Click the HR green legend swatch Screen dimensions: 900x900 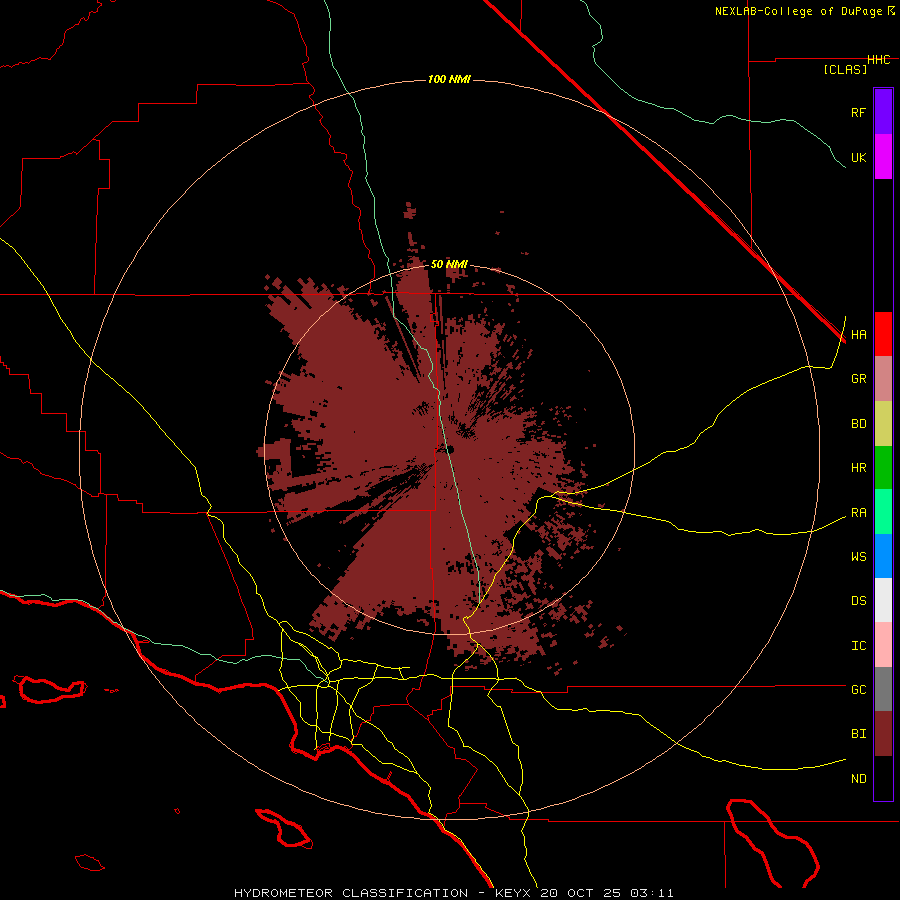883,468
